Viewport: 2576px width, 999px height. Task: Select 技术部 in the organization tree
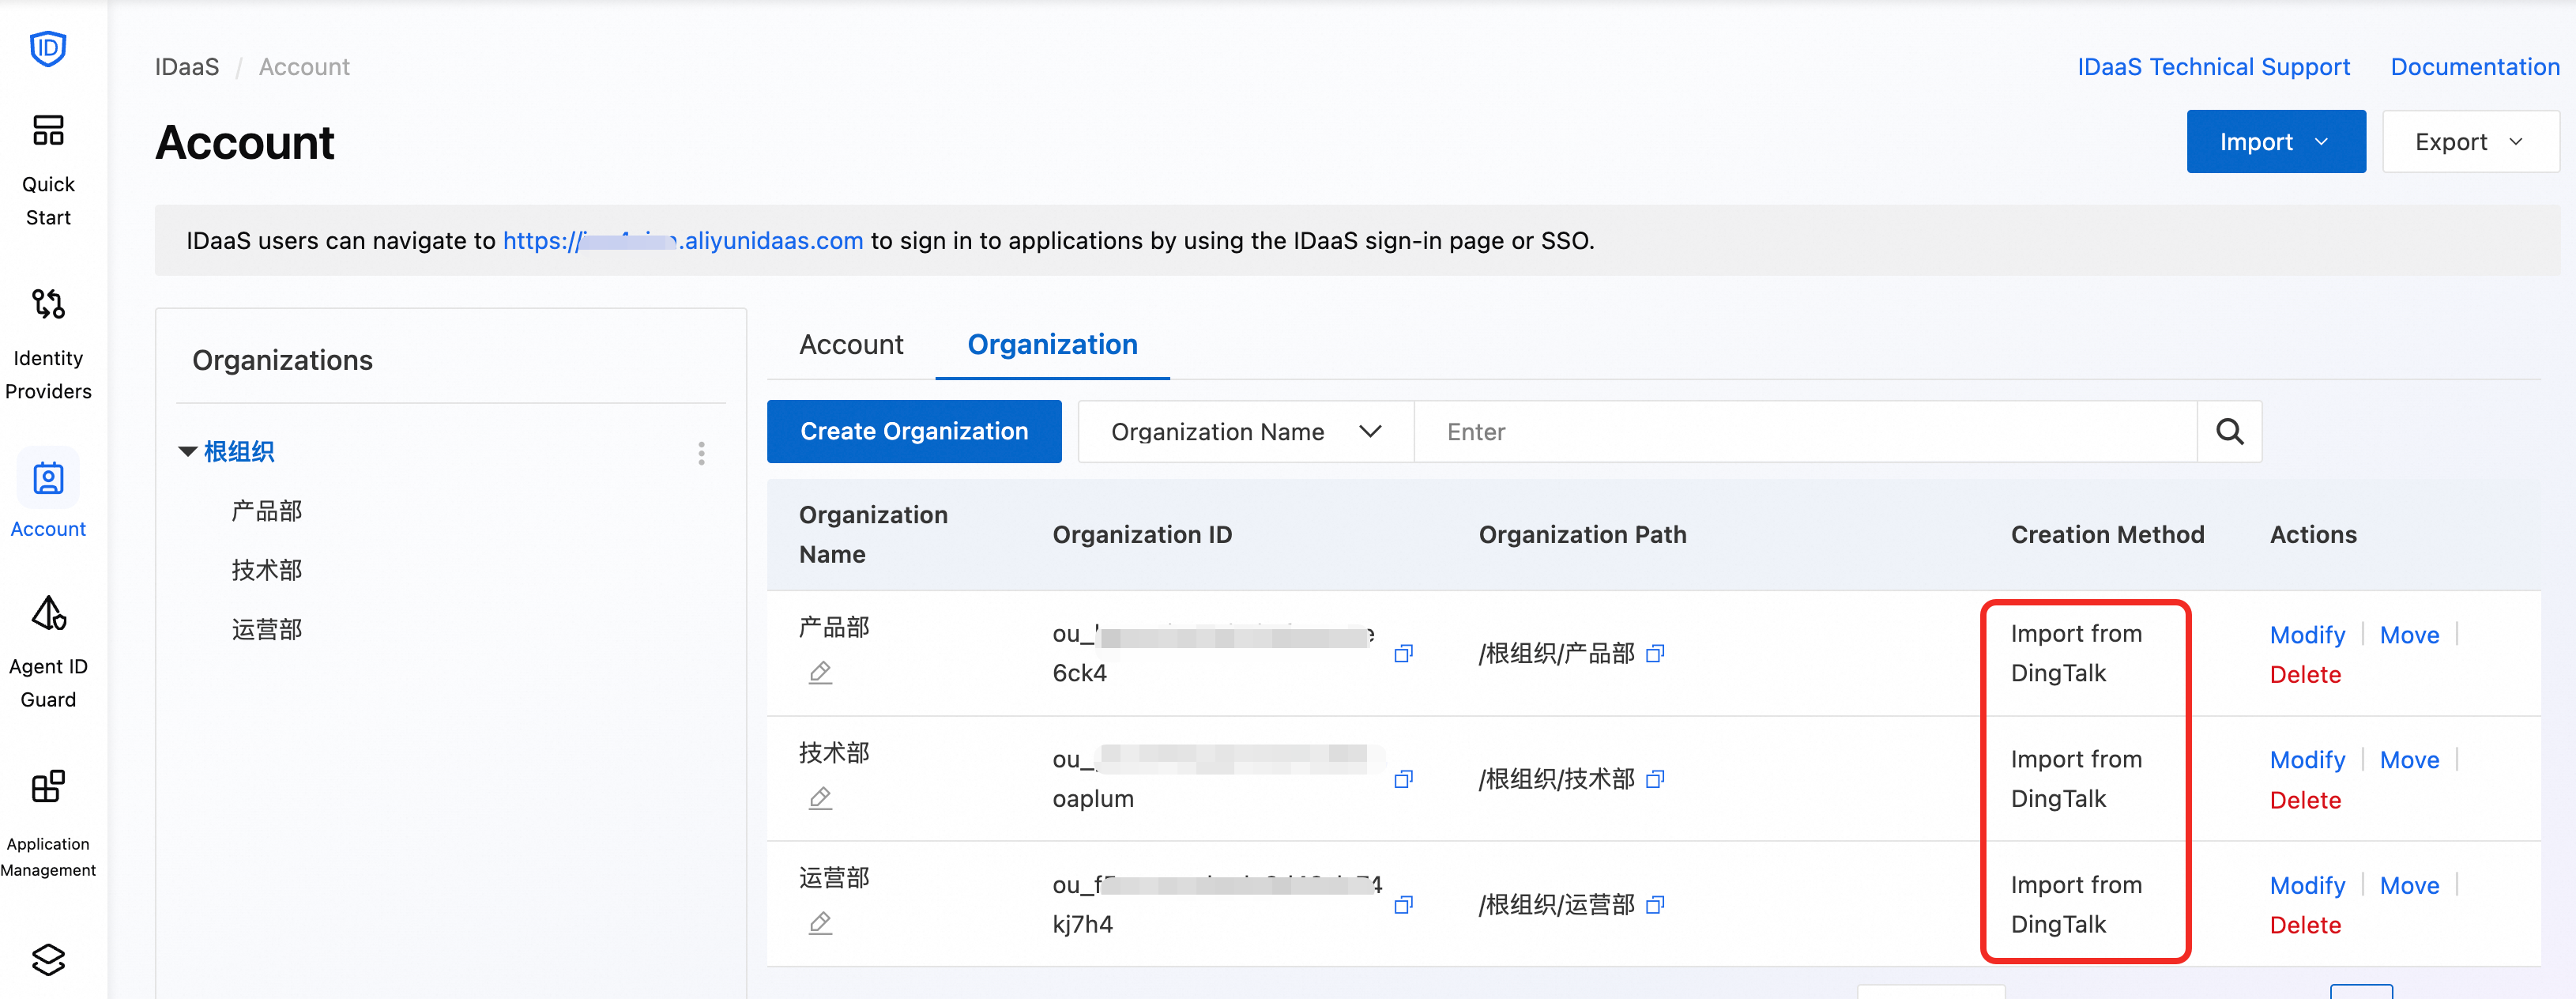[x=266, y=570]
